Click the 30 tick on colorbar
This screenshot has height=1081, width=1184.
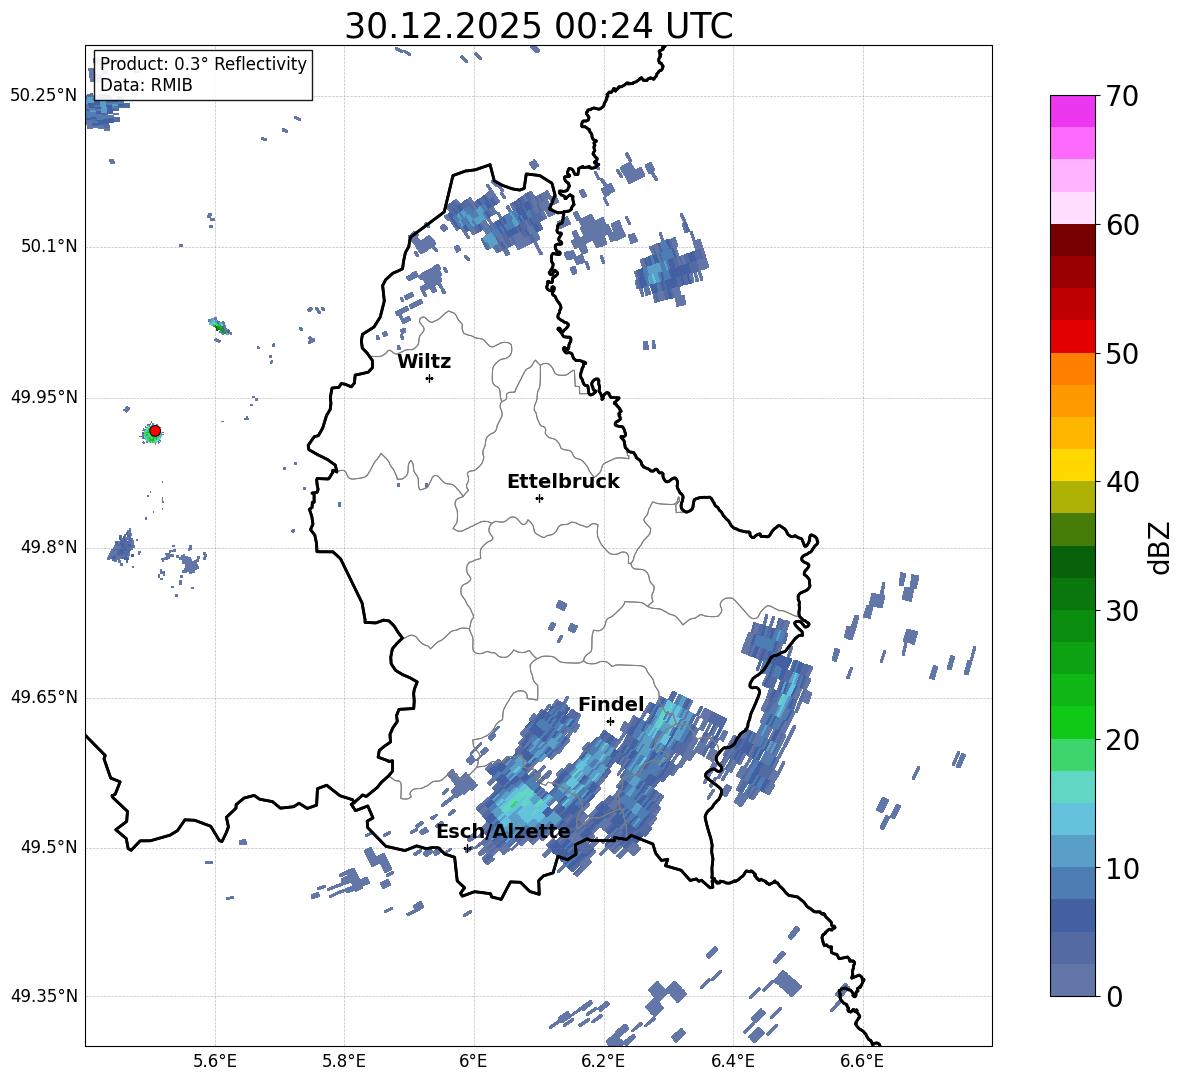point(1122,611)
